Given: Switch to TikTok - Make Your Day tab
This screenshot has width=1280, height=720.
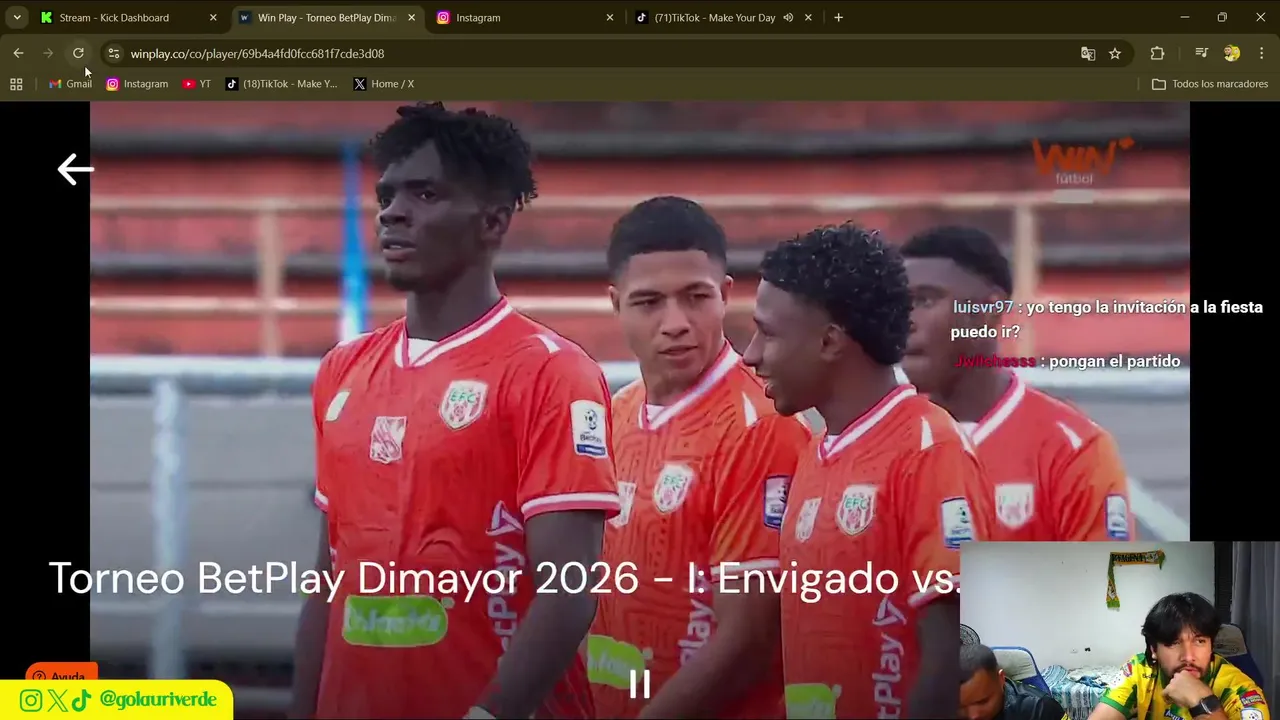Looking at the screenshot, I should (724, 17).
